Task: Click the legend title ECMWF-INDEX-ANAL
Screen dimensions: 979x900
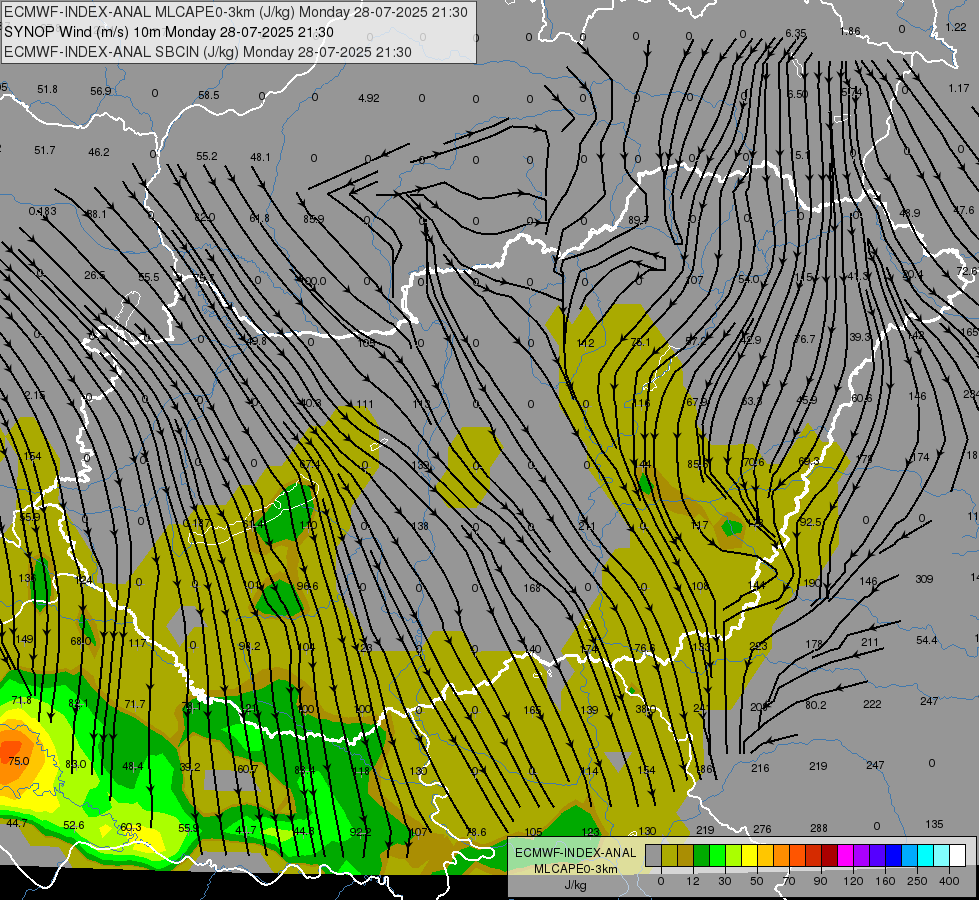Action: 576,853
